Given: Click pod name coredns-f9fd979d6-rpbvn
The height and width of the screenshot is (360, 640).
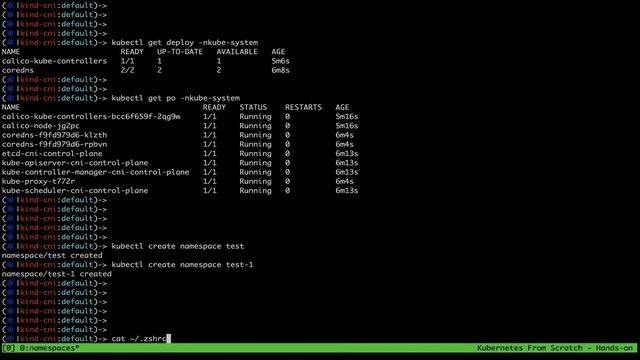Looking at the screenshot, I should point(54,144).
